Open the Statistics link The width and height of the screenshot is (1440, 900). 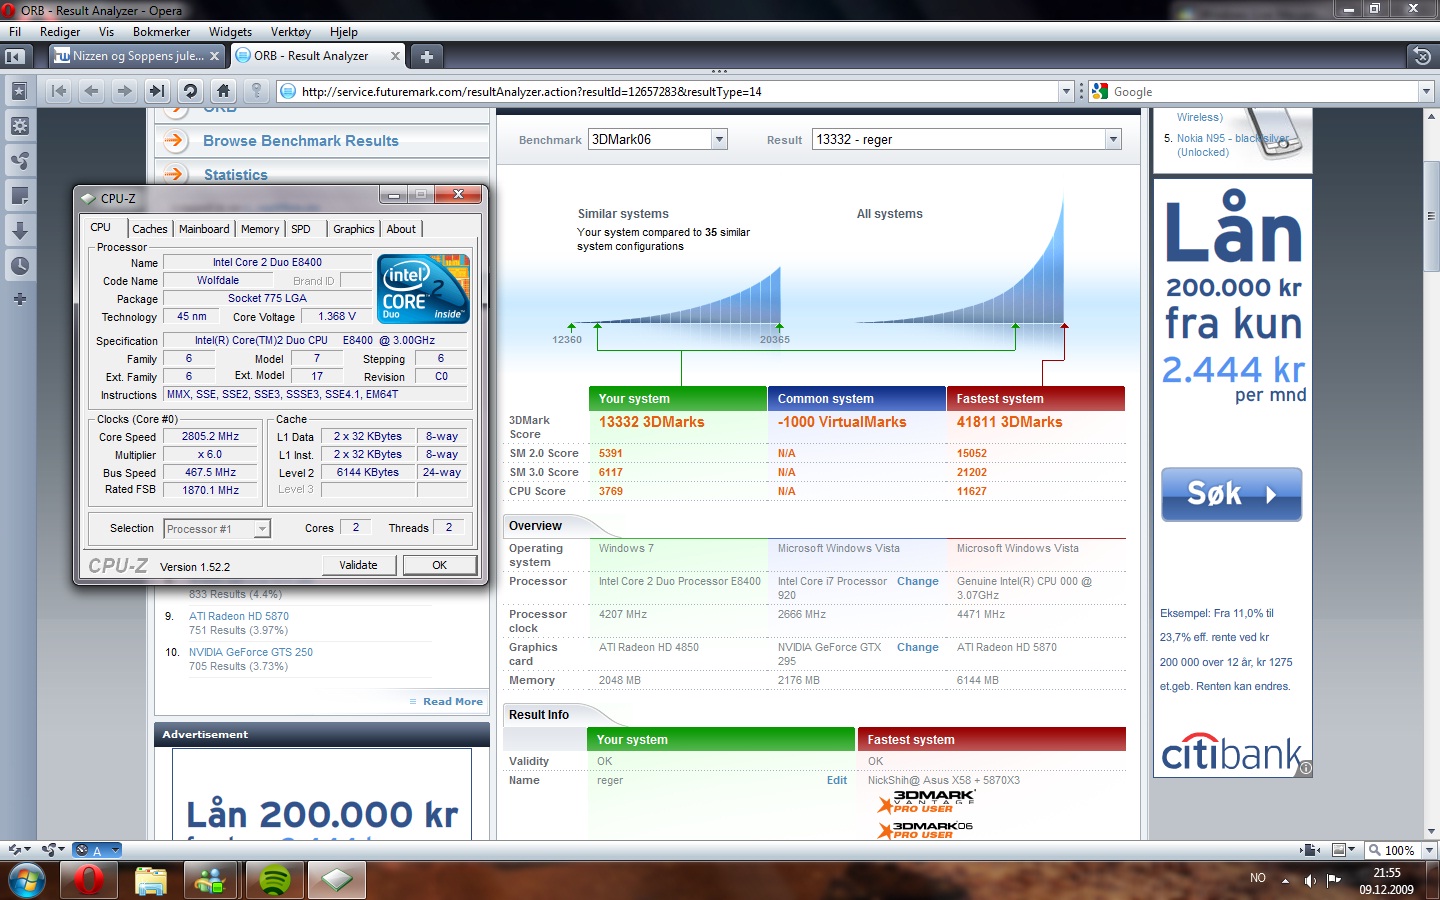coord(236,175)
